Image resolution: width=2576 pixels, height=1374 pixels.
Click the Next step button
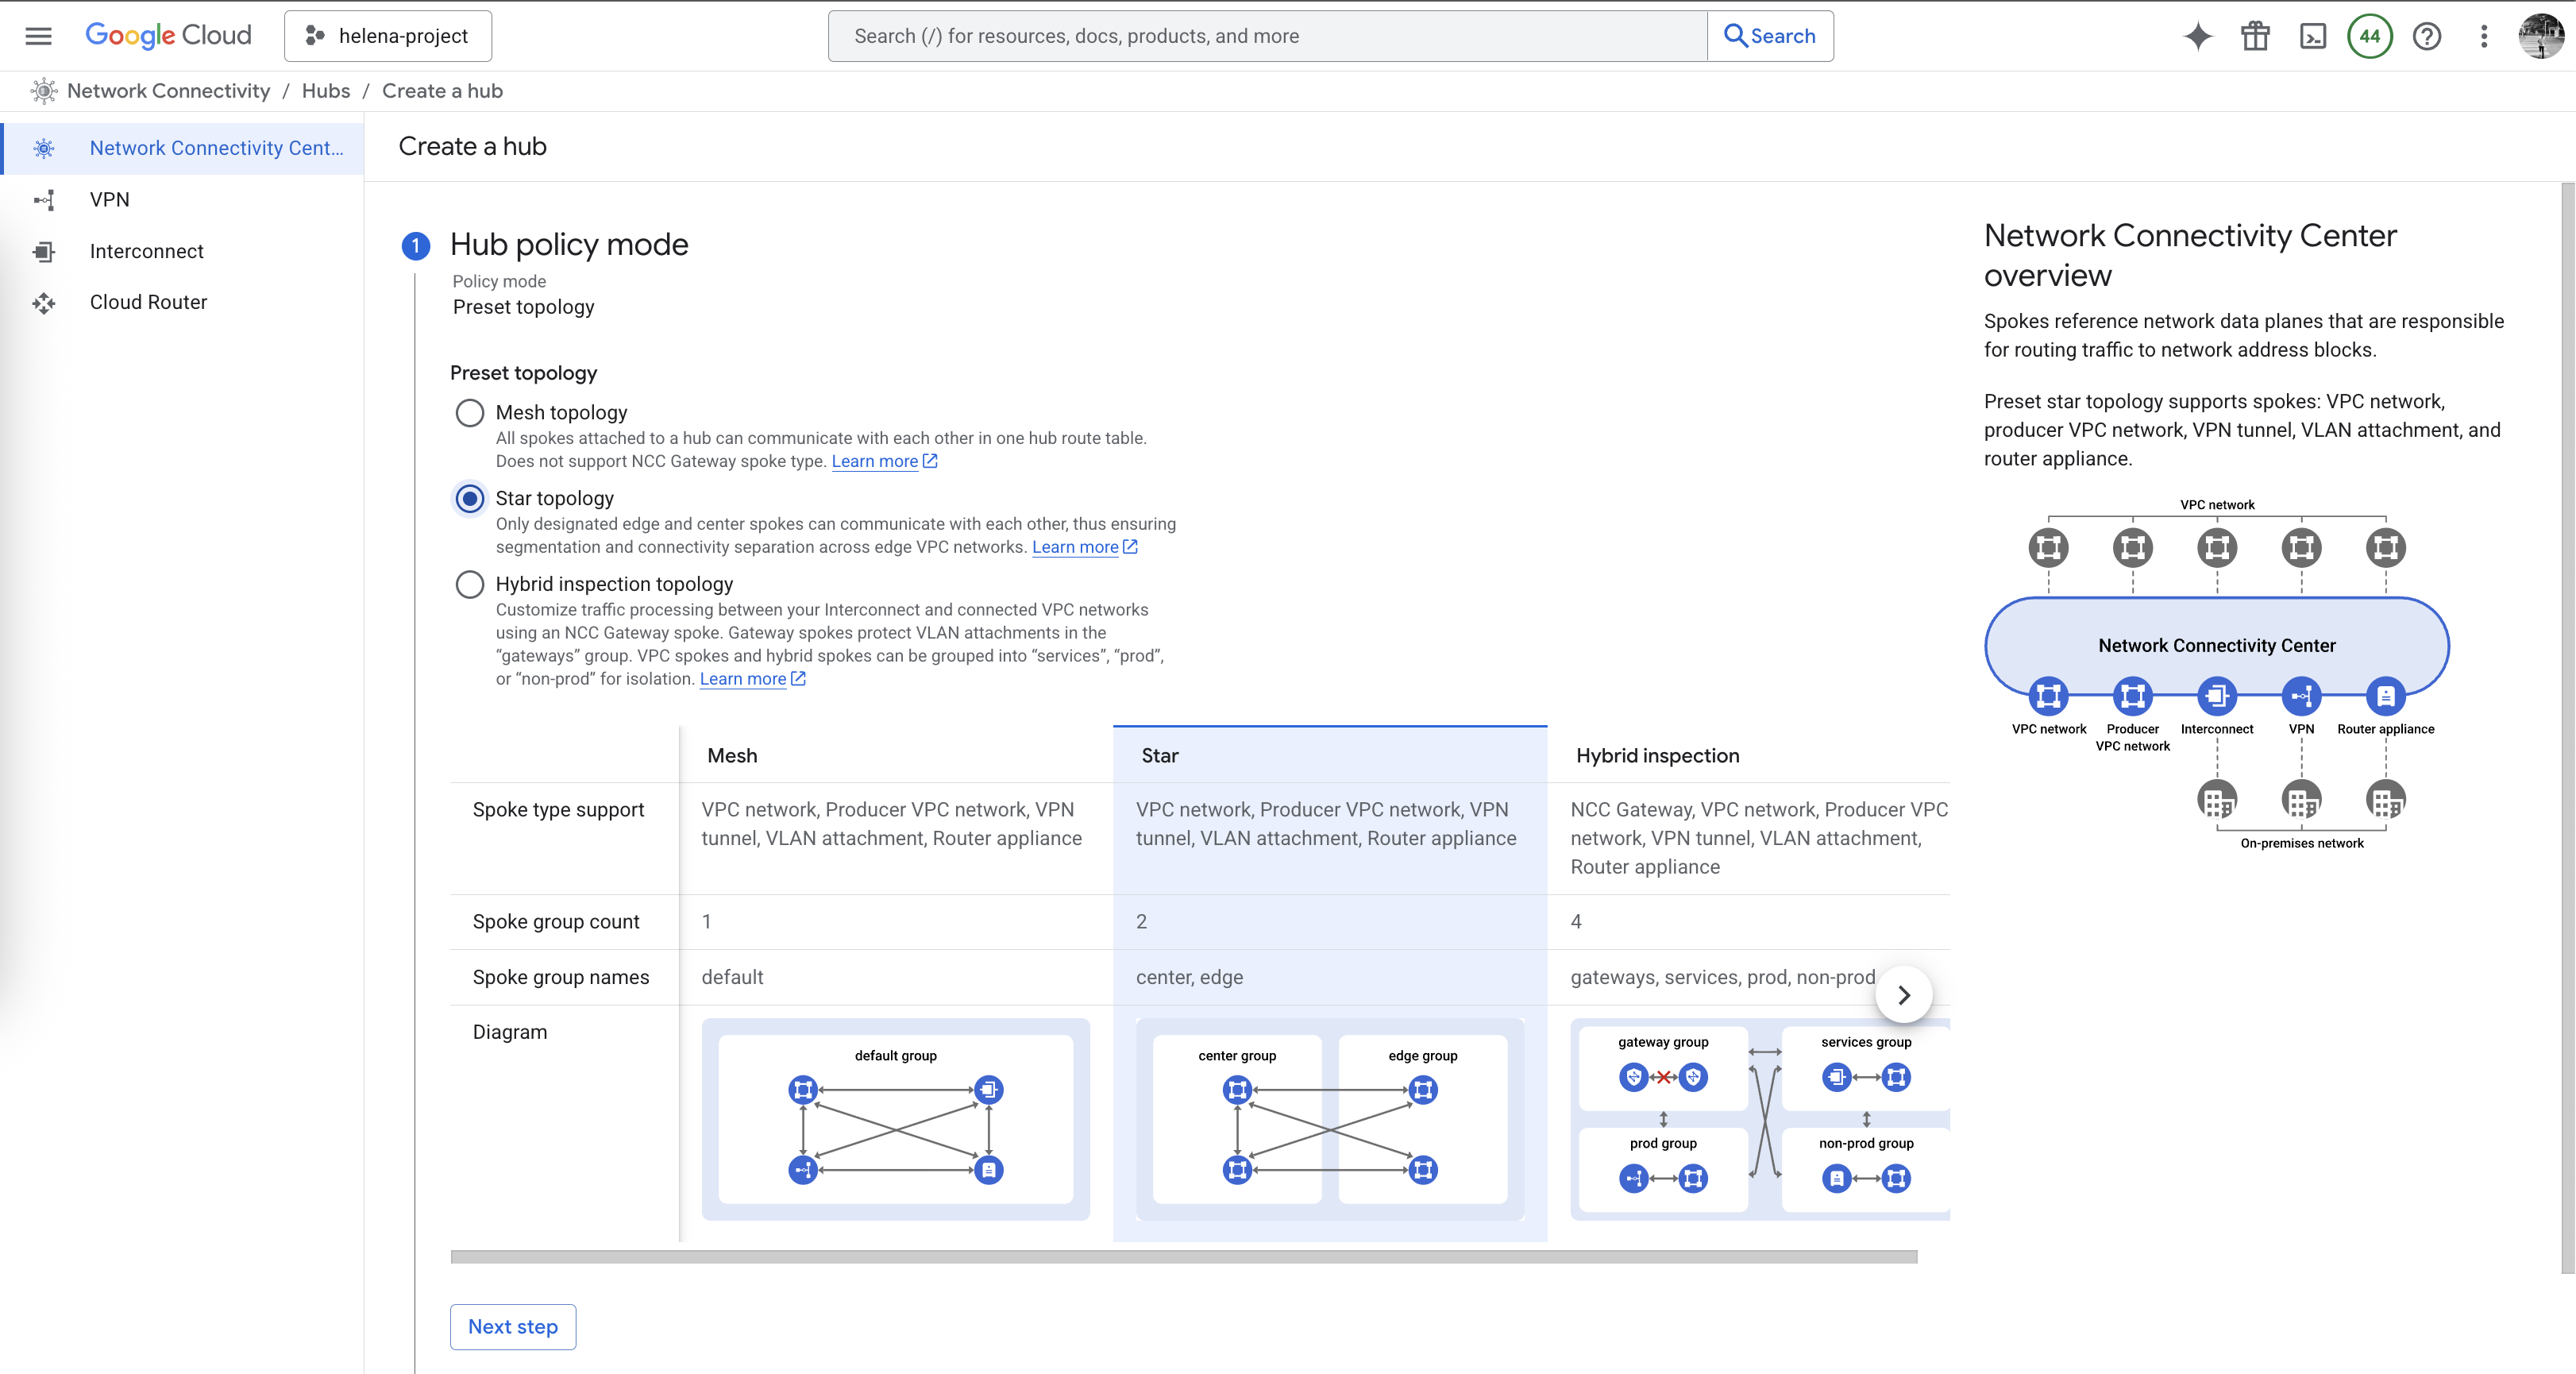tap(512, 1327)
